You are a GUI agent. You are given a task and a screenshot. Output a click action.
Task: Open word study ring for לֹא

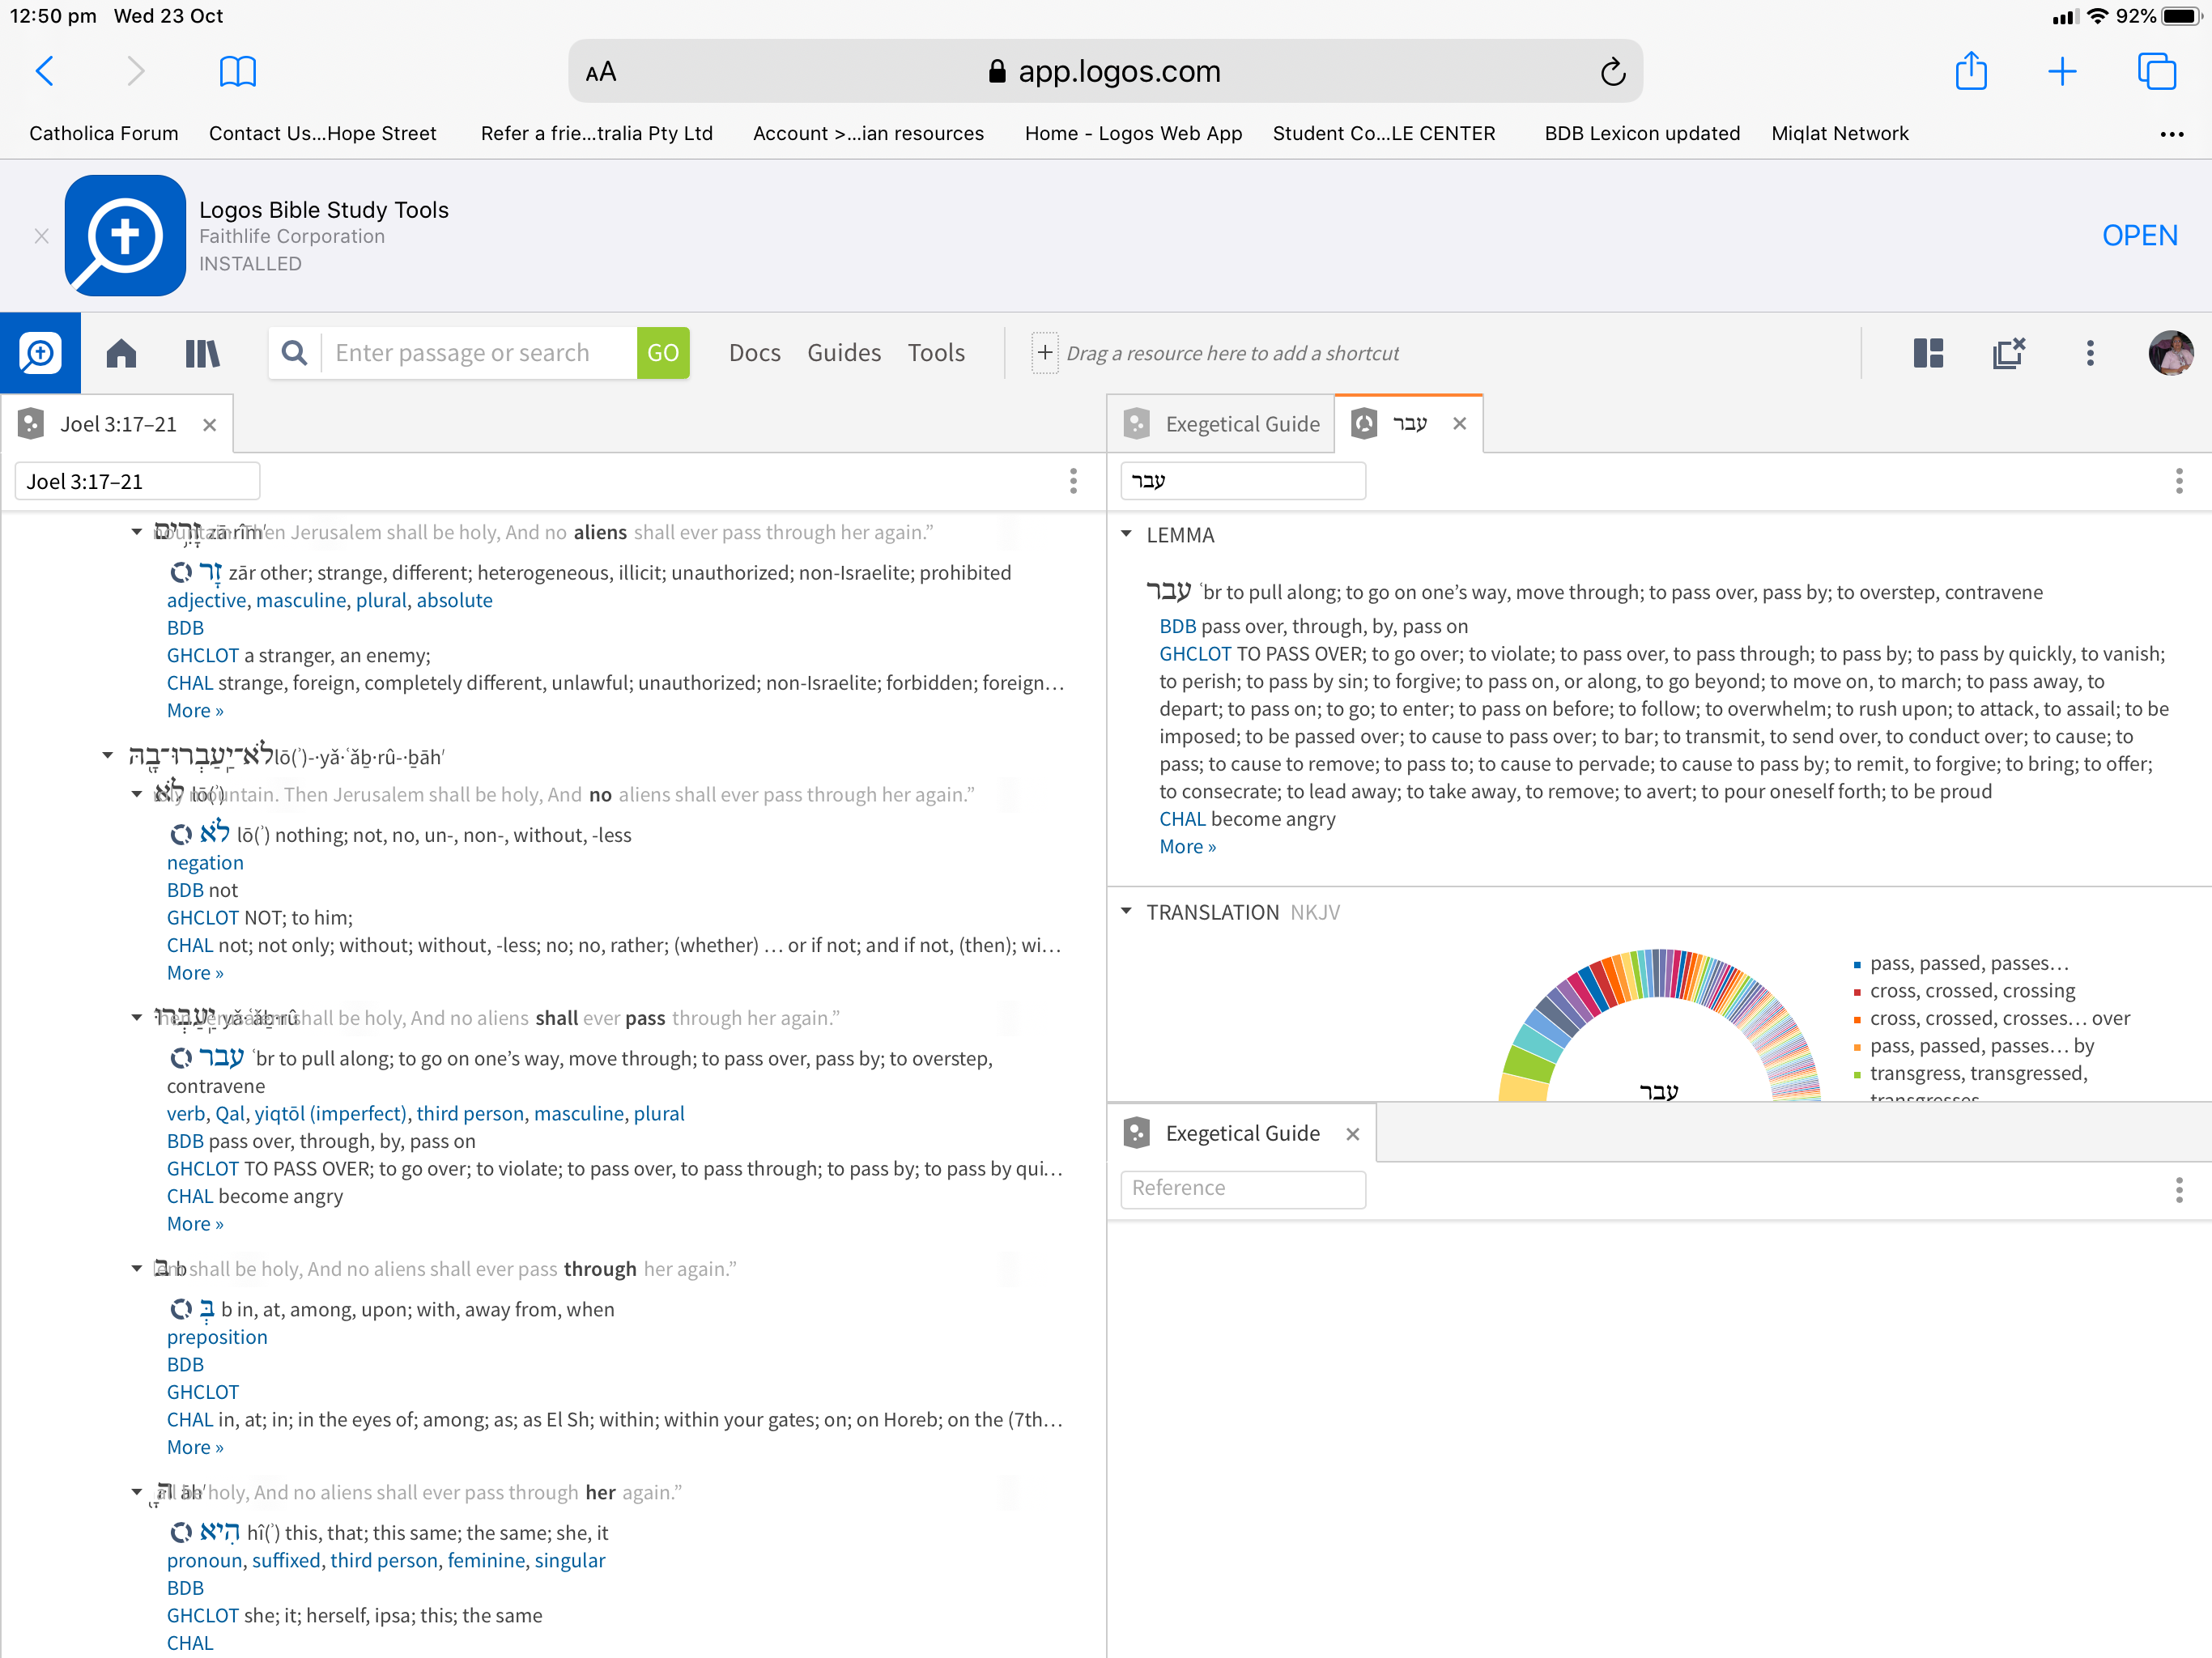[x=181, y=834]
